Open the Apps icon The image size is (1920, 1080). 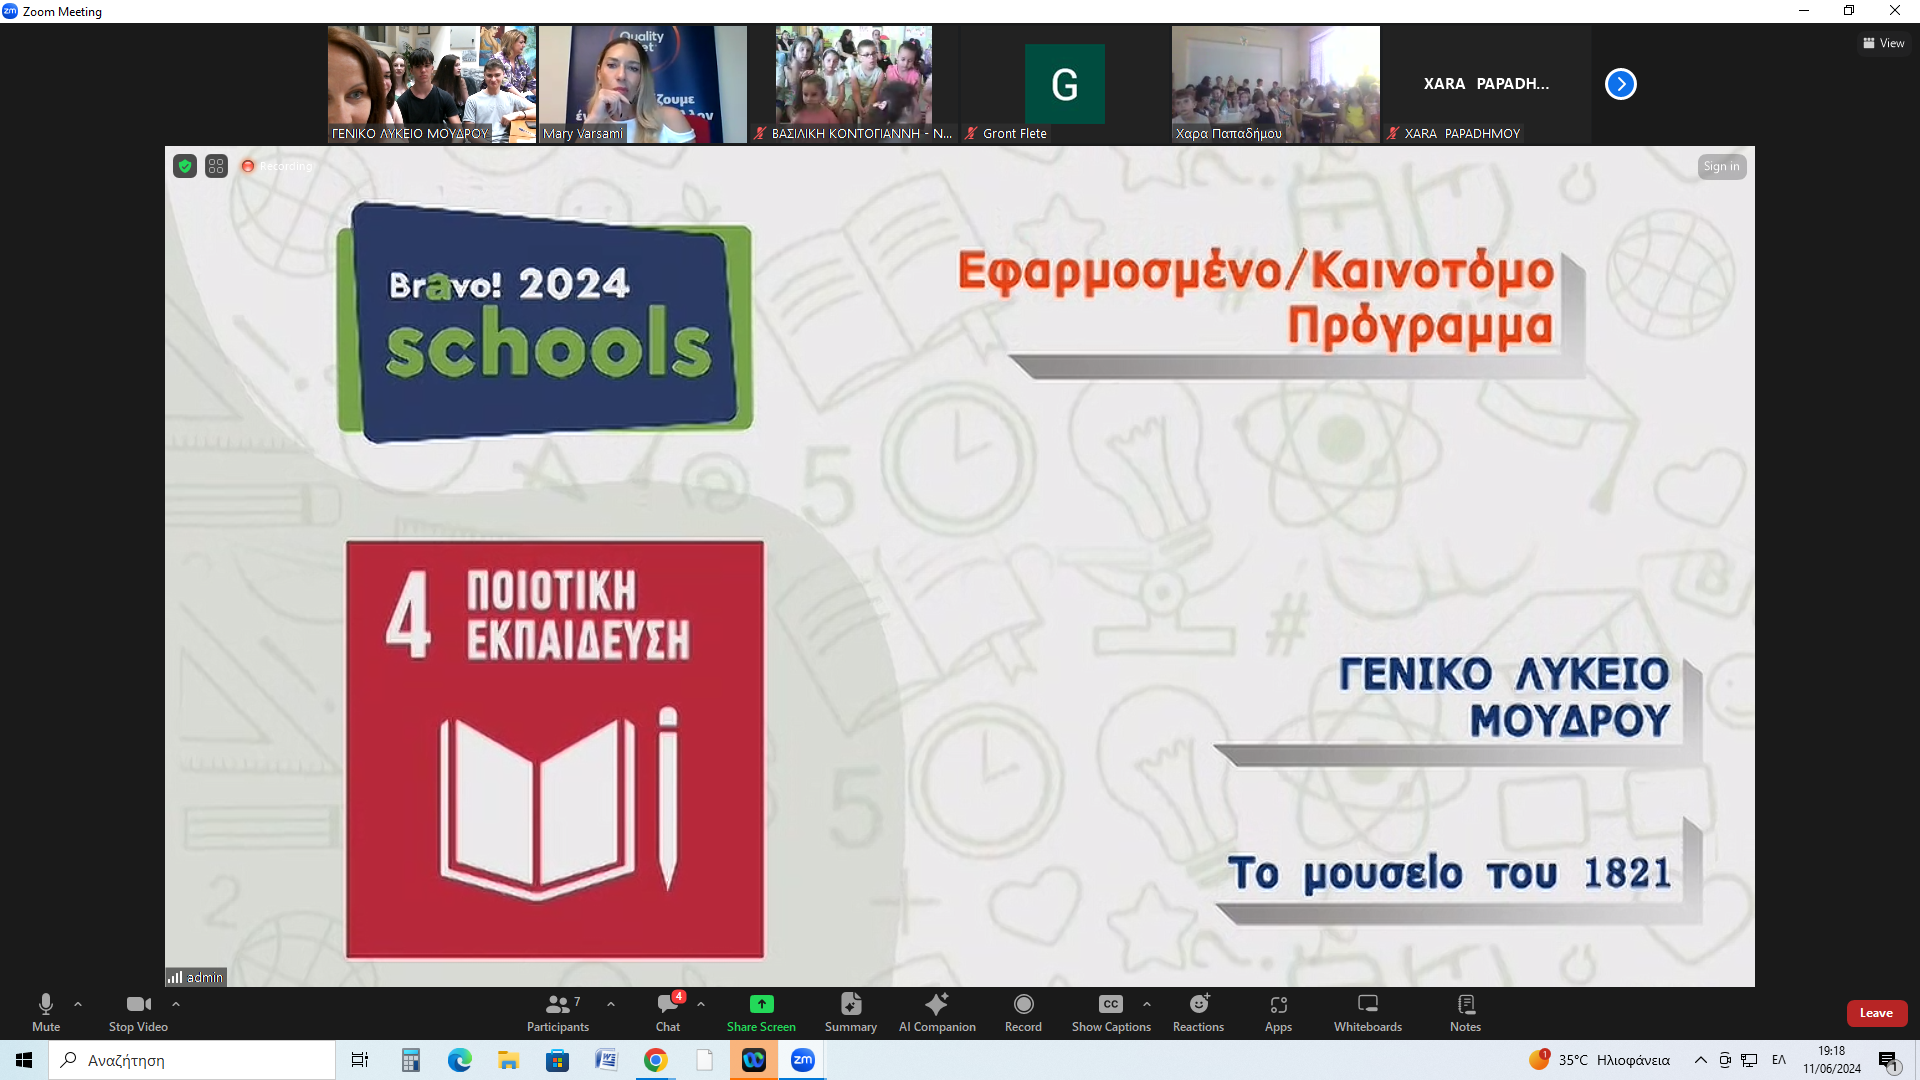1278,1004
